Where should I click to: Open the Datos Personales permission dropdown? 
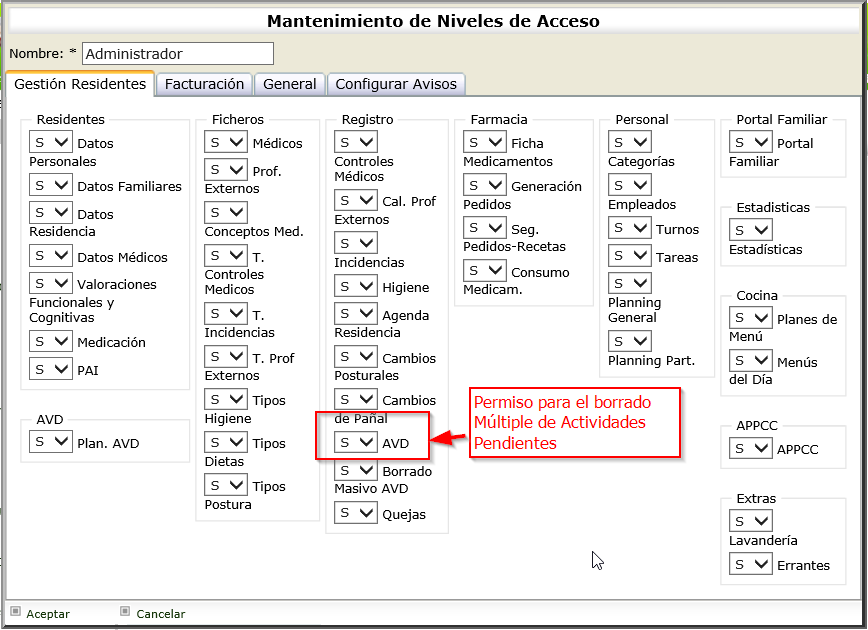tap(50, 141)
